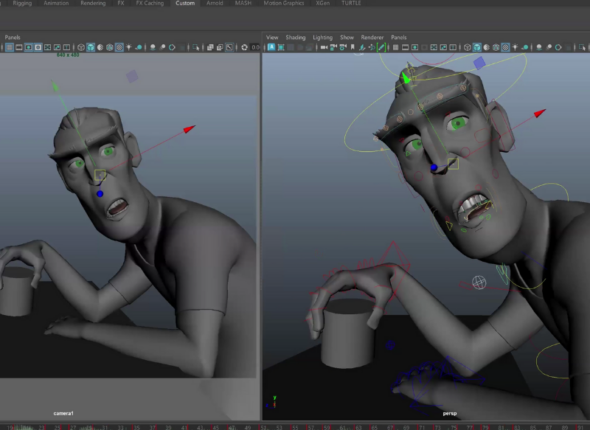The width and height of the screenshot is (590, 430).
Task: Open the Arnold shelf tab
Action: click(x=214, y=3)
